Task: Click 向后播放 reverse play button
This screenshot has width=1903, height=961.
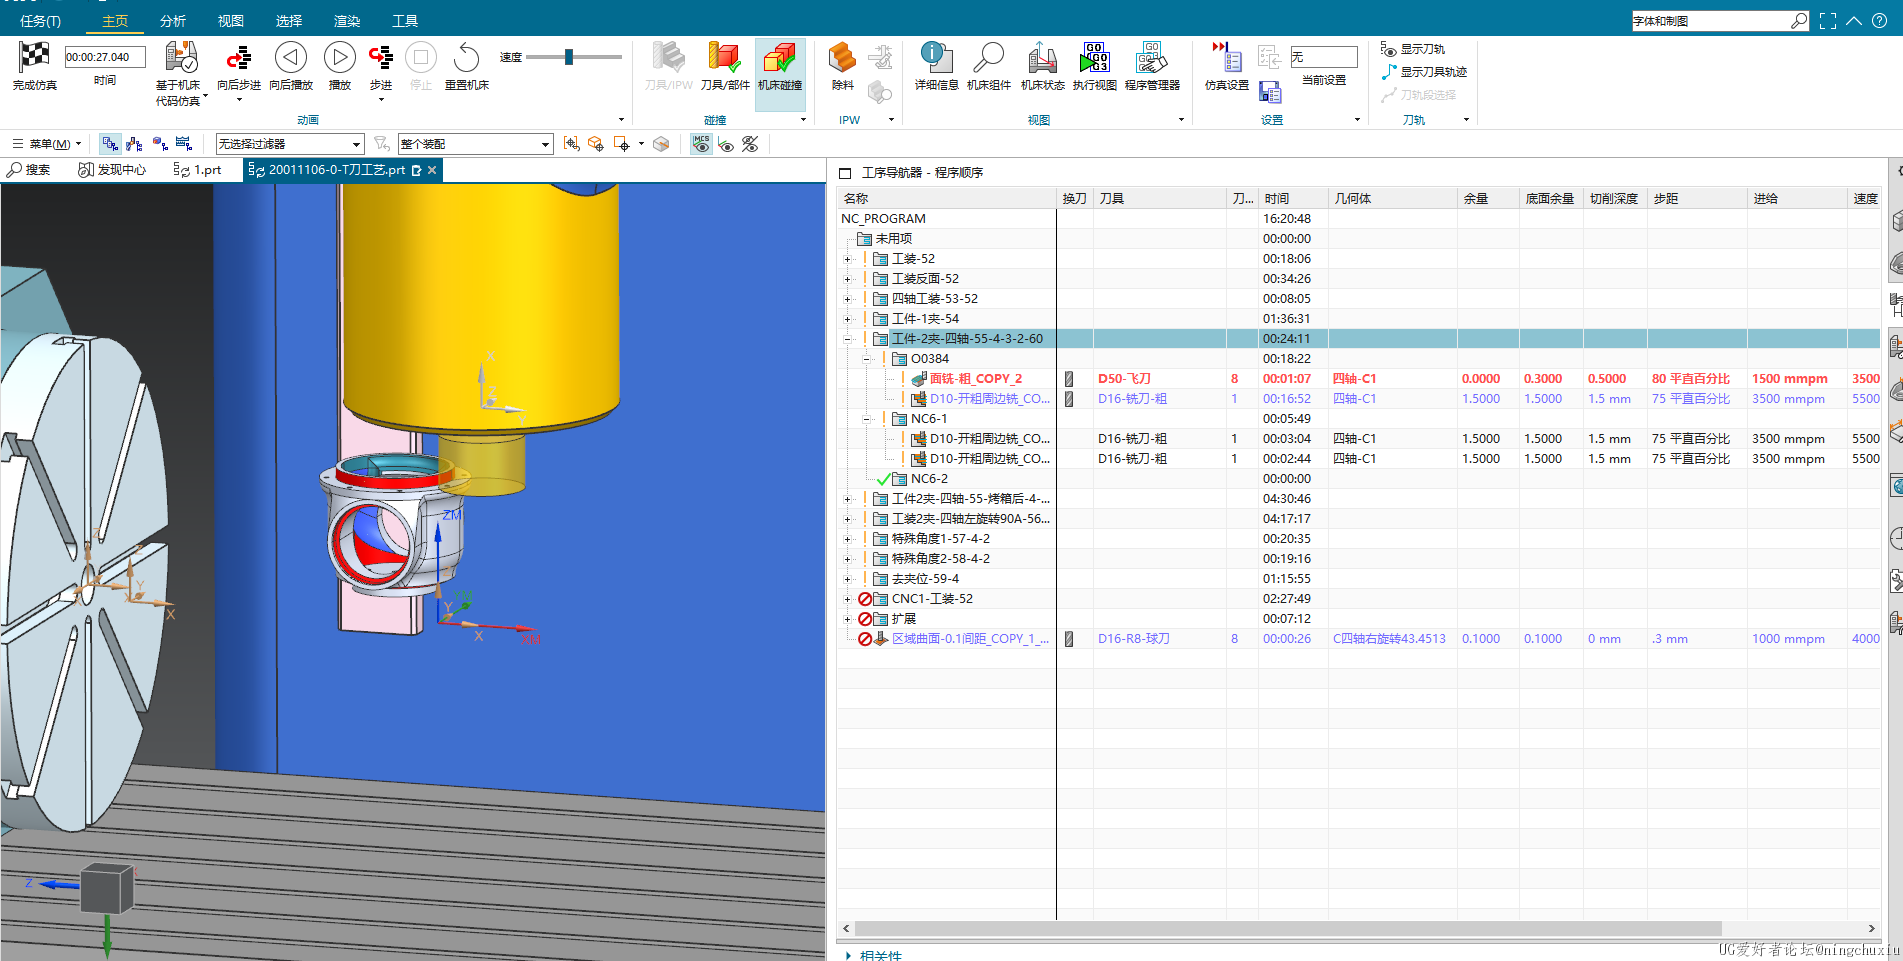Action: point(291,57)
